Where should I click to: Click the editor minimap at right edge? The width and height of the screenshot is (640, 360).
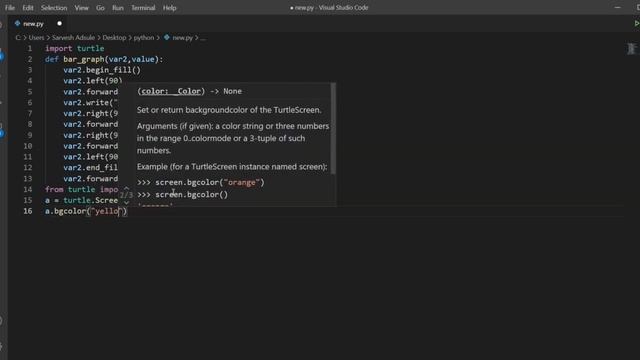pyautogui.click(x=631, y=49)
